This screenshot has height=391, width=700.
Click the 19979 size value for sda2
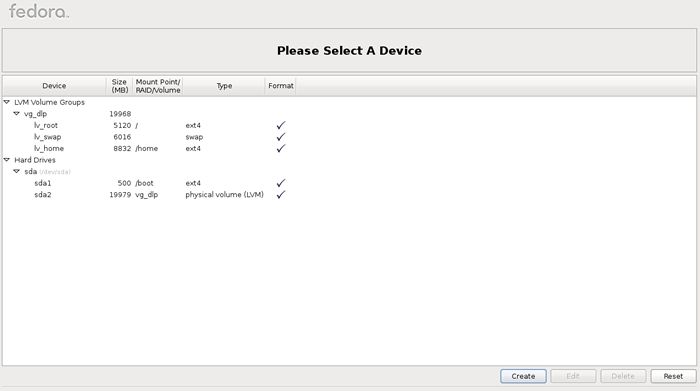(120, 195)
